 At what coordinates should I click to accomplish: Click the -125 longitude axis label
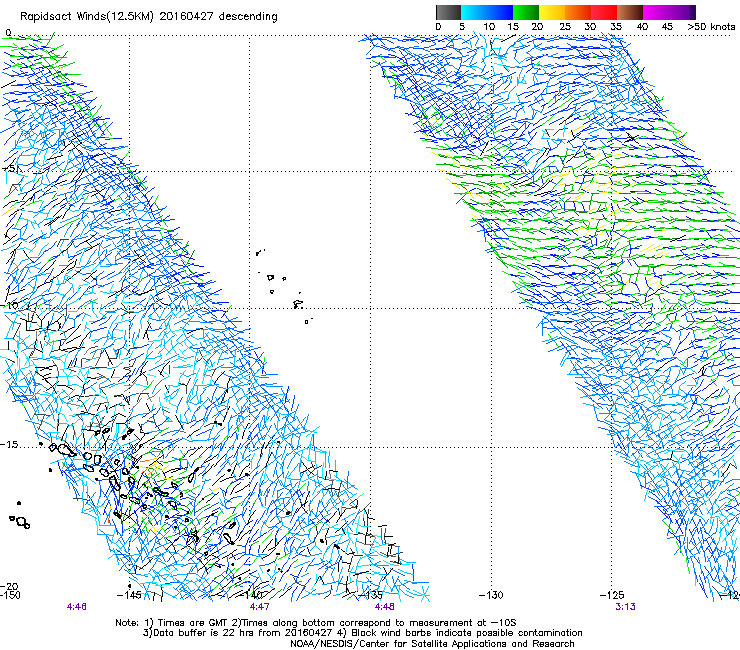tap(612, 595)
